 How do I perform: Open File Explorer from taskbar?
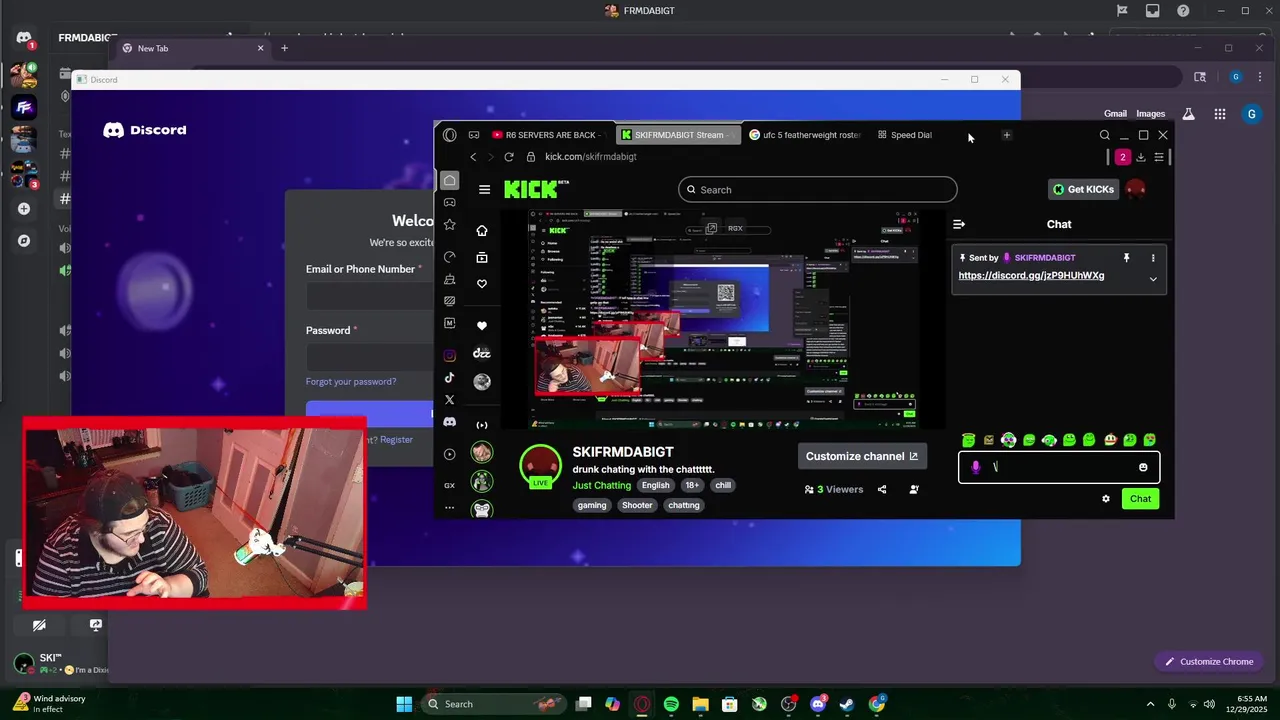pyautogui.click(x=700, y=704)
